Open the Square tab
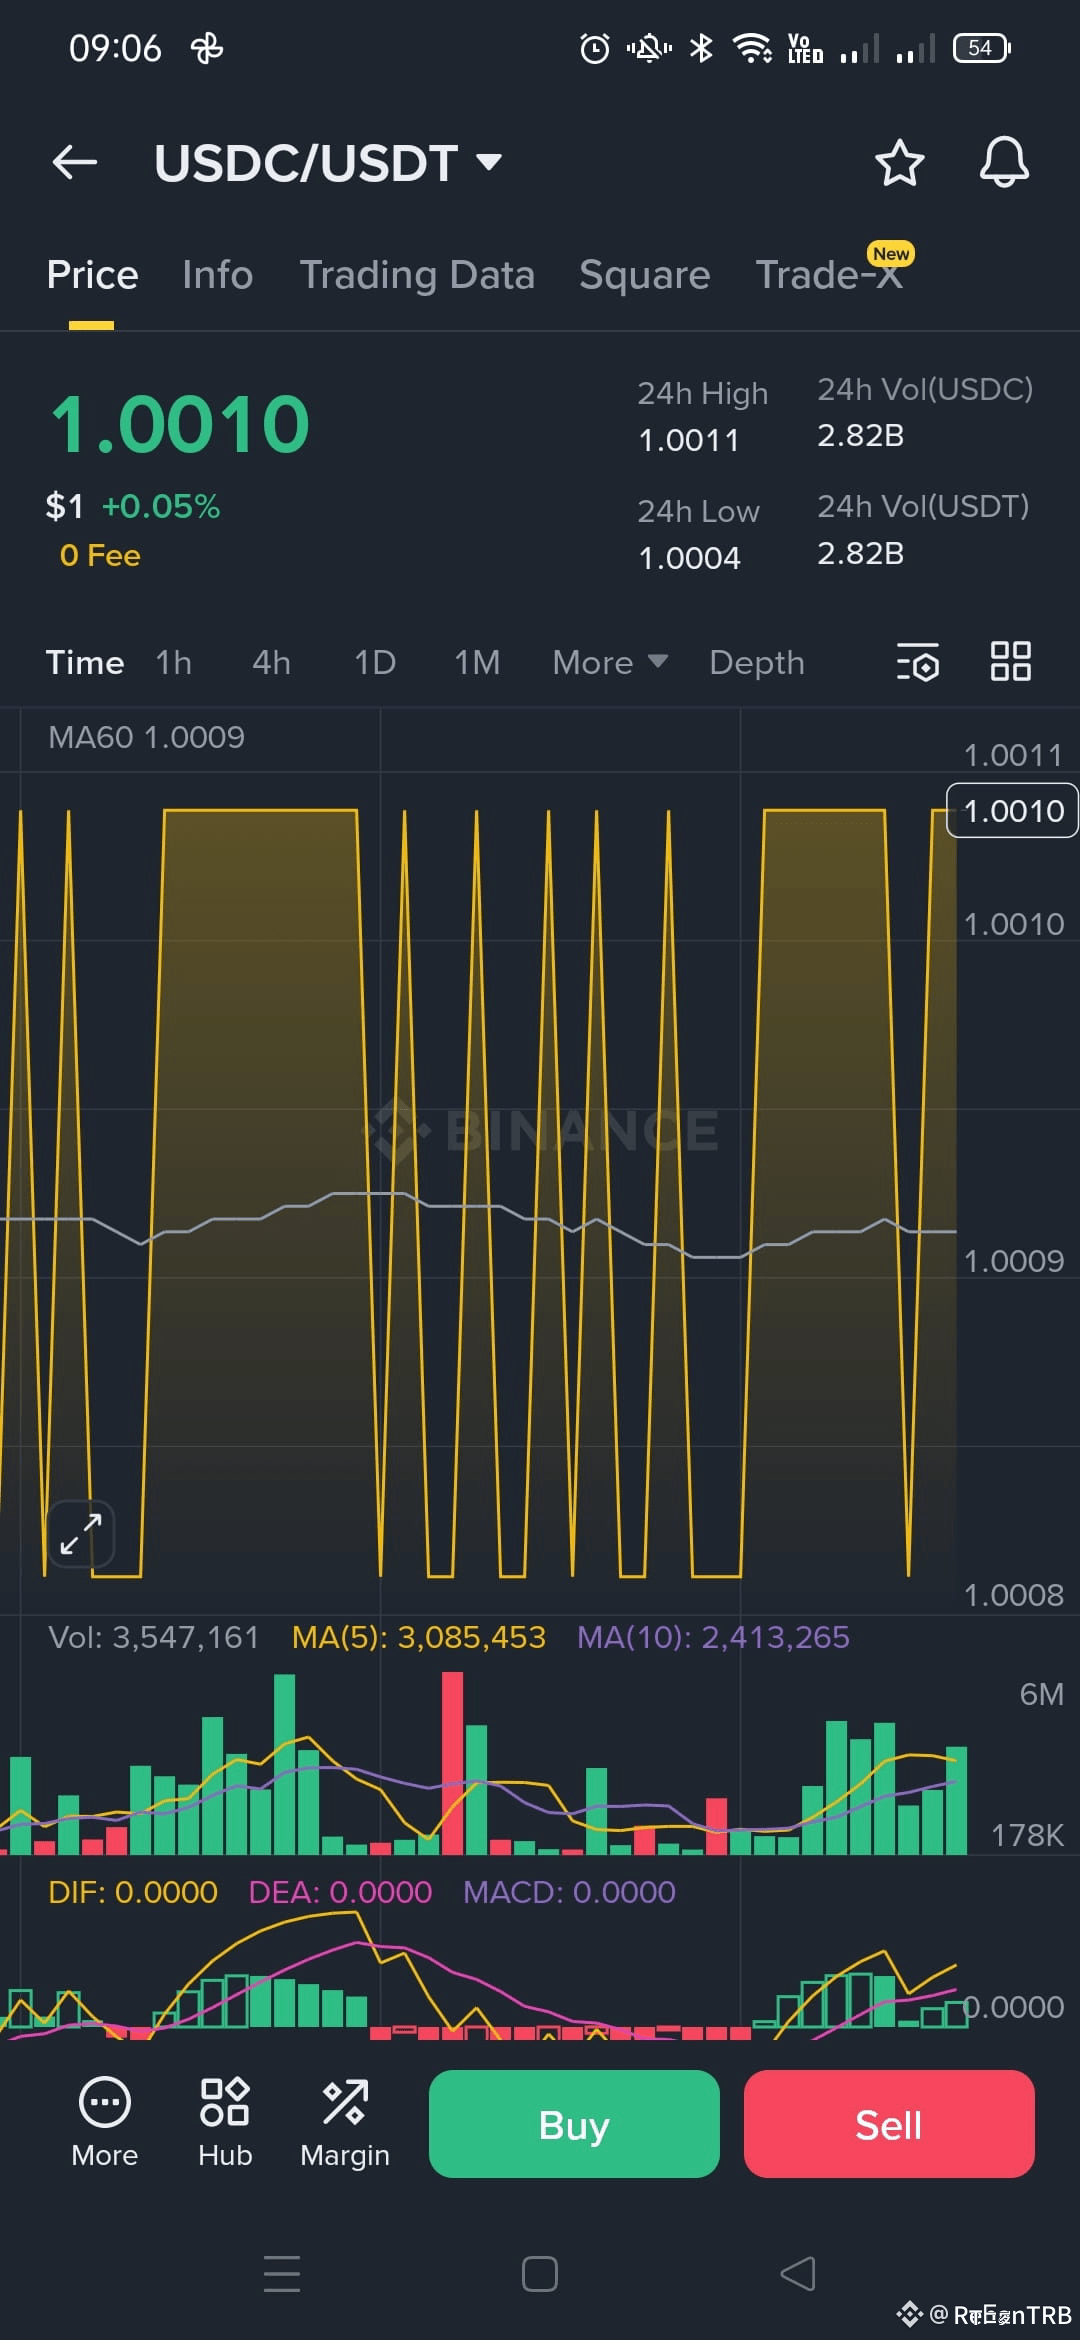Viewport: 1080px width, 2340px height. pos(644,275)
